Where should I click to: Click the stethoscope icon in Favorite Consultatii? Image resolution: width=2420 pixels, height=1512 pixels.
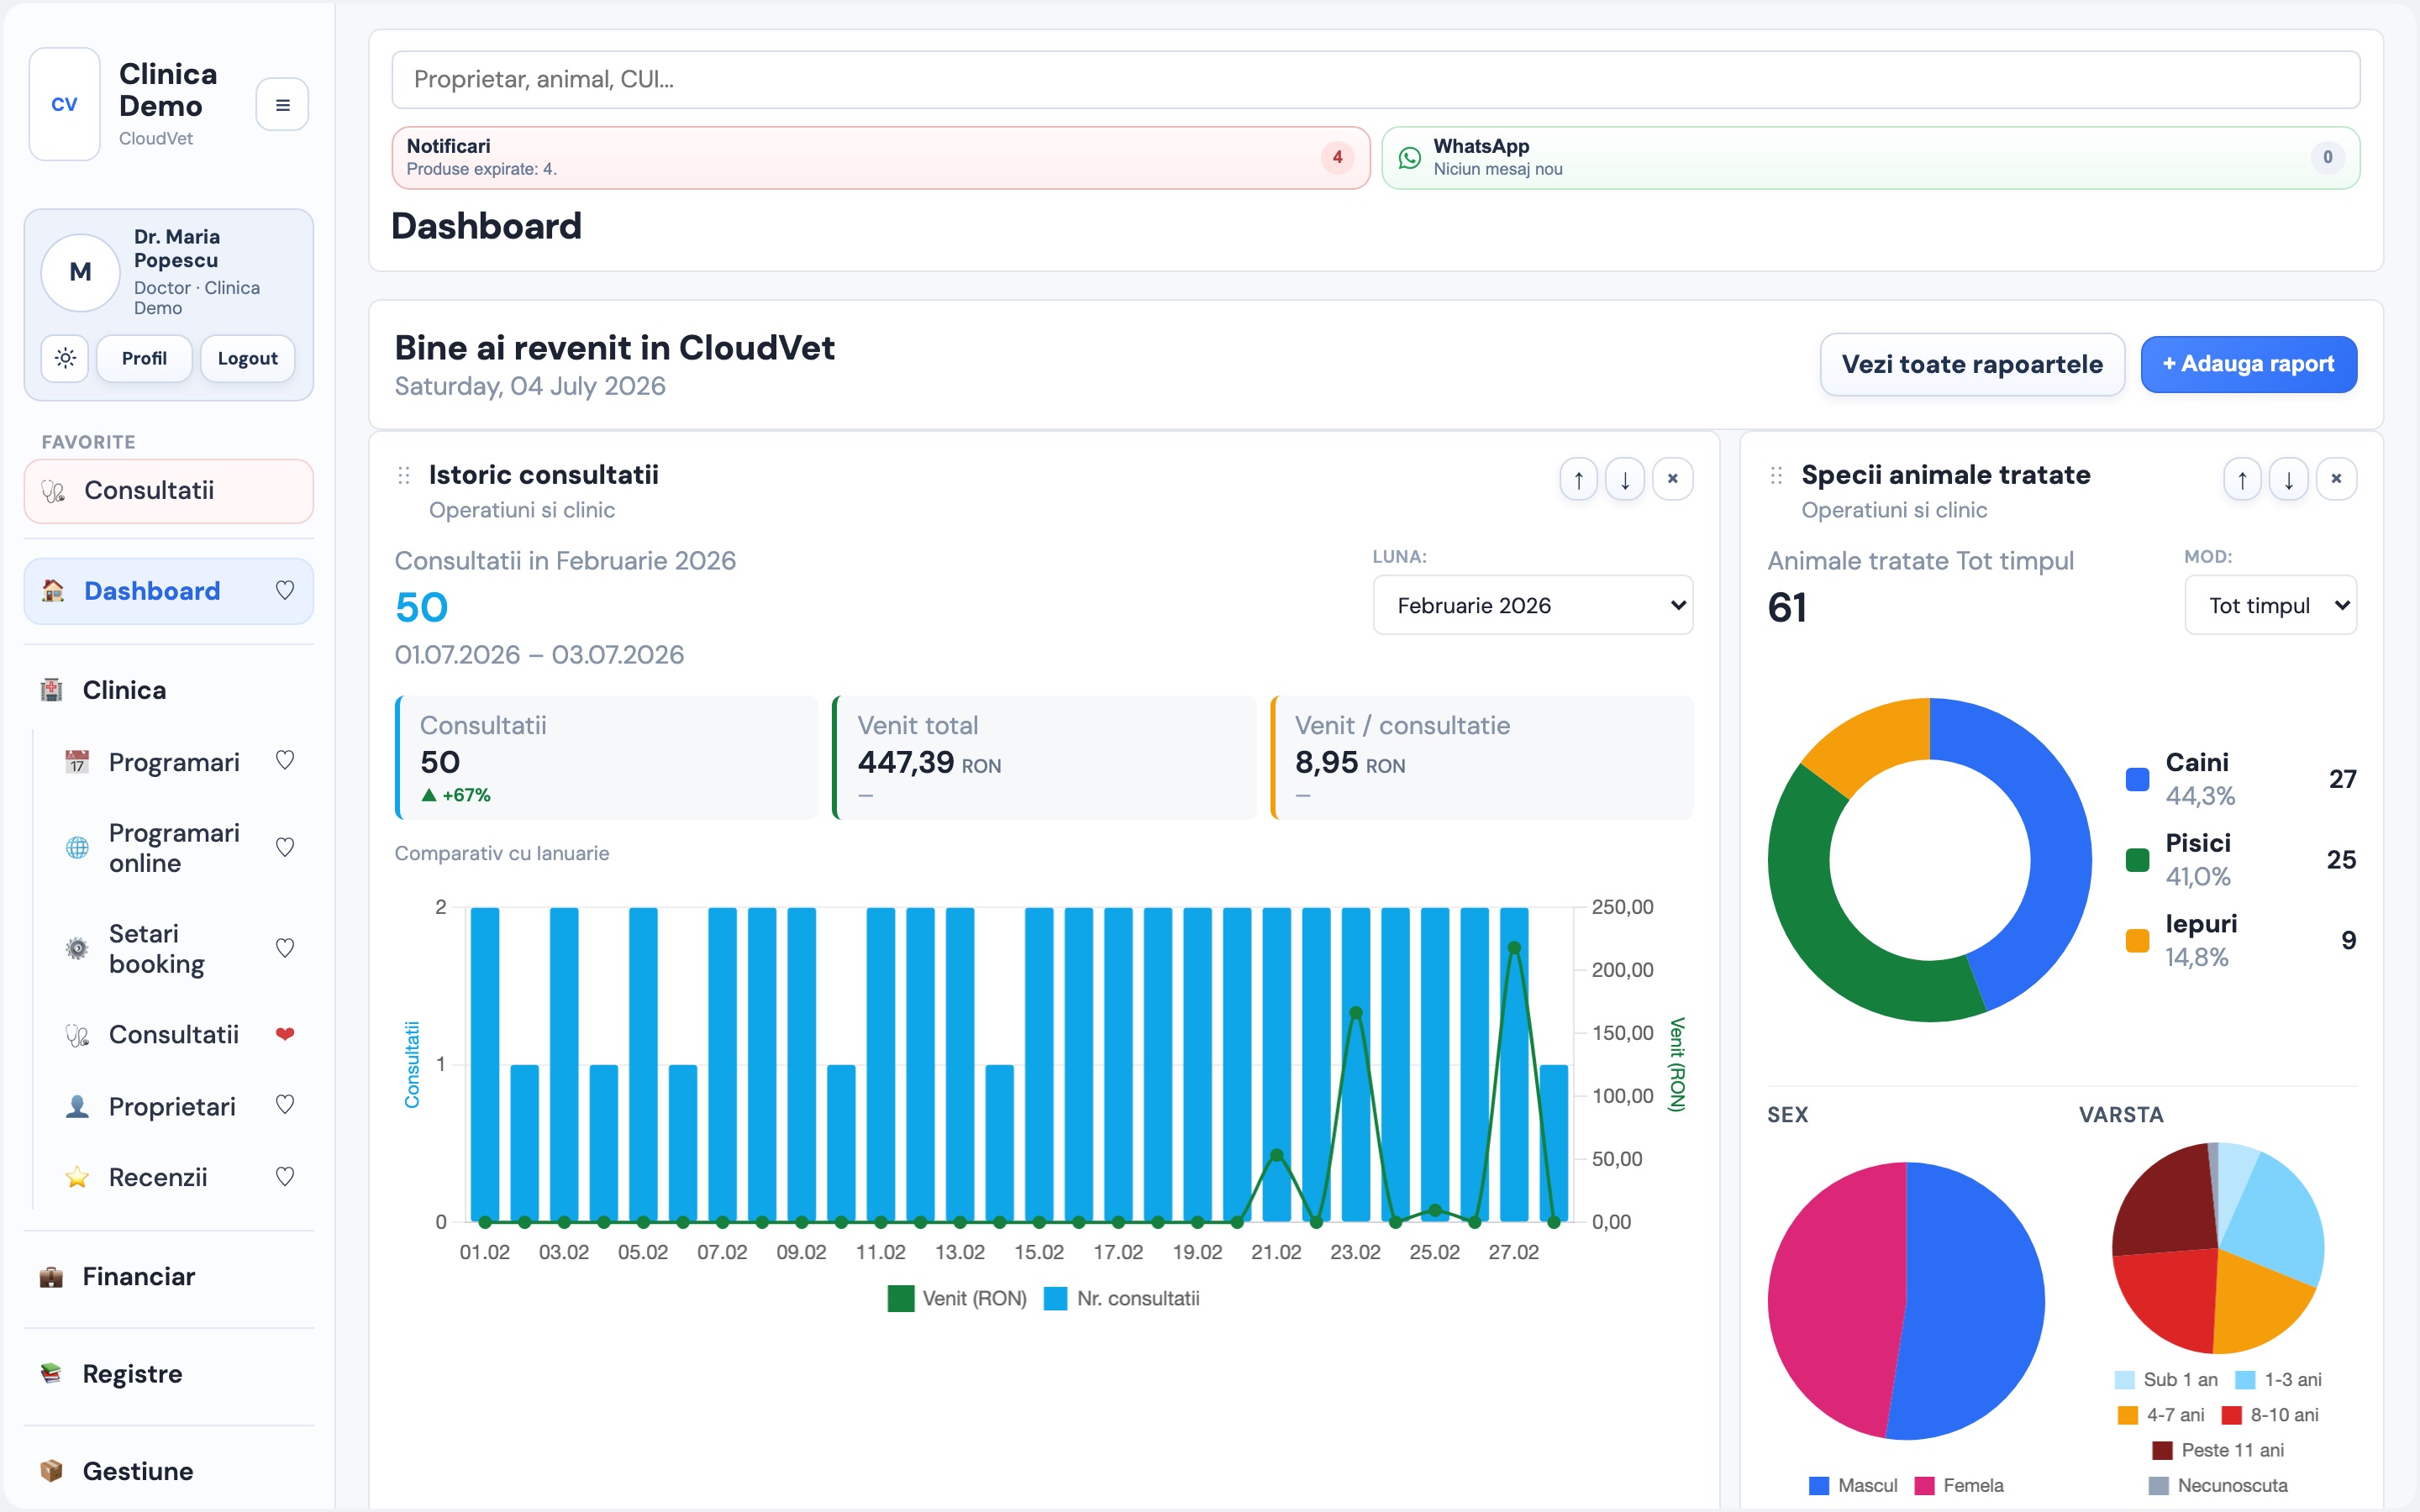53,491
